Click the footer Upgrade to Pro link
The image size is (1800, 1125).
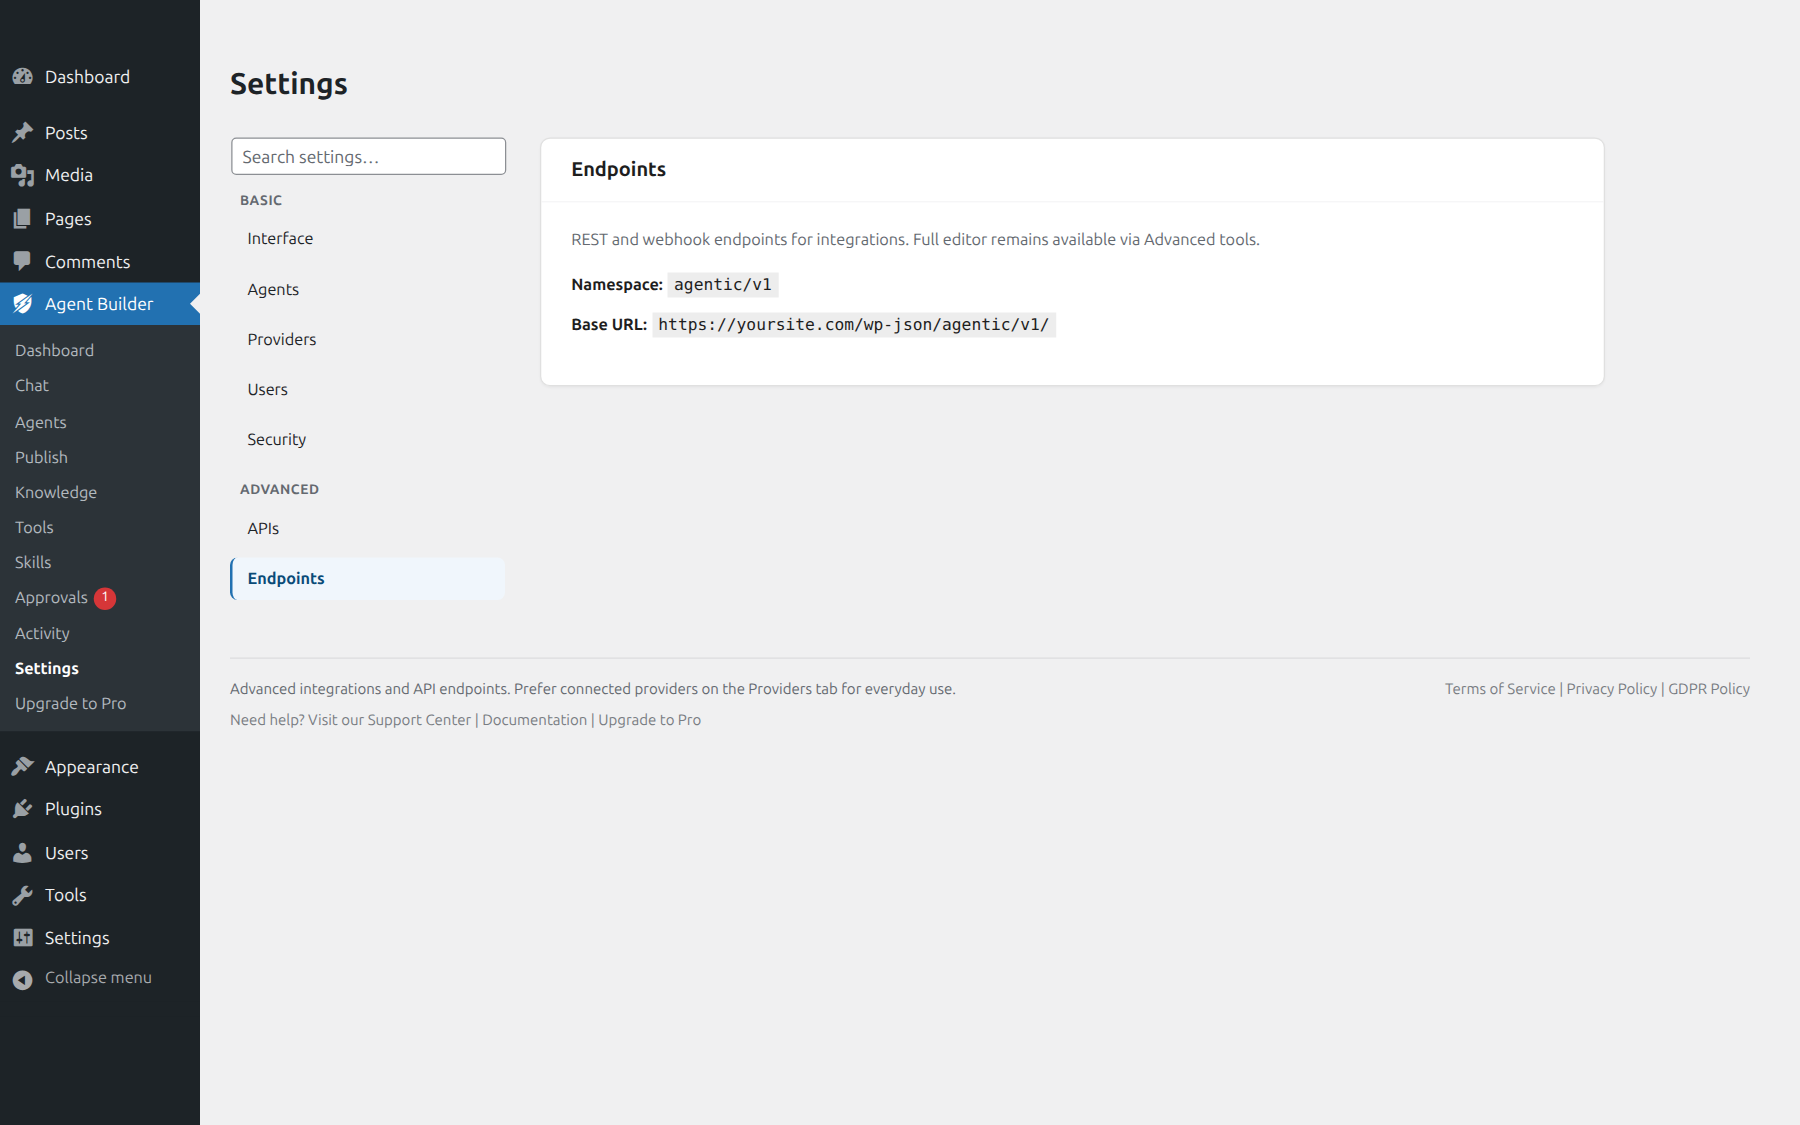point(649,720)
